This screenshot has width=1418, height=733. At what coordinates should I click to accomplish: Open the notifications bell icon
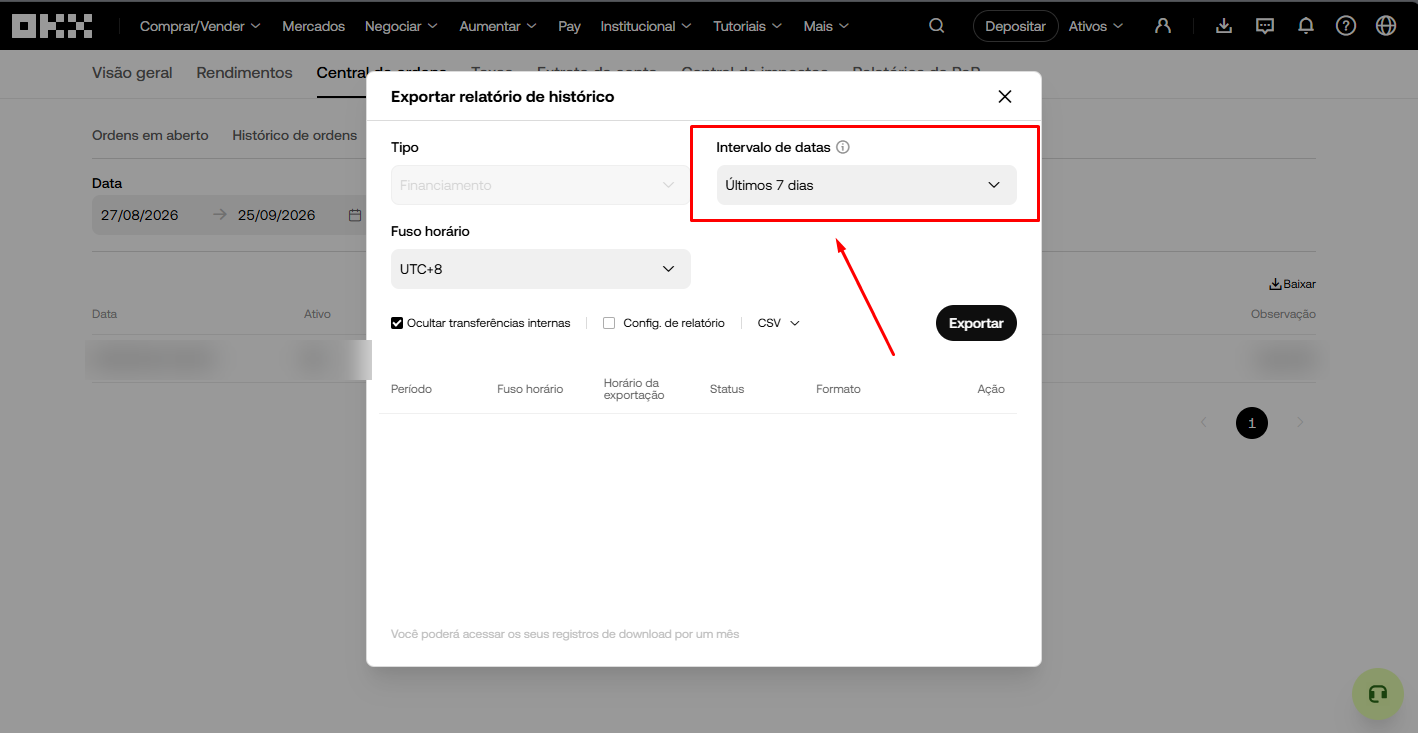tap(1306, 26)
